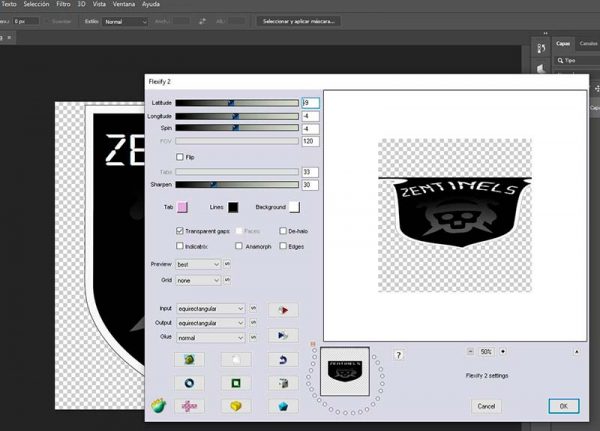This screenshot has width=600, height=431.
Task: Click the dice randomize icon
Action: [284, 382]
